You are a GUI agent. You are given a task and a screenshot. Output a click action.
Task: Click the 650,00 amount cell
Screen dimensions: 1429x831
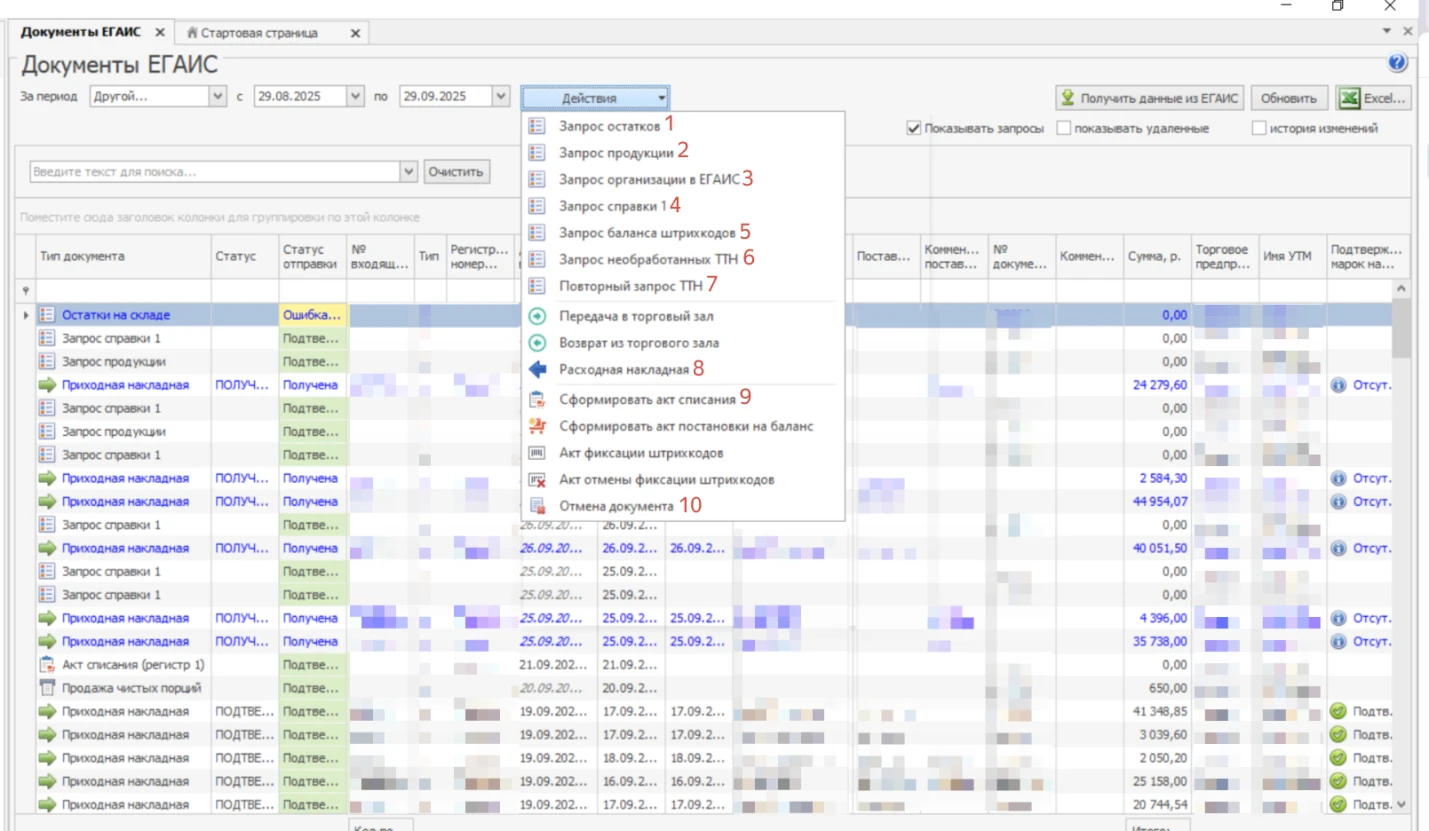pos(1156,688)
